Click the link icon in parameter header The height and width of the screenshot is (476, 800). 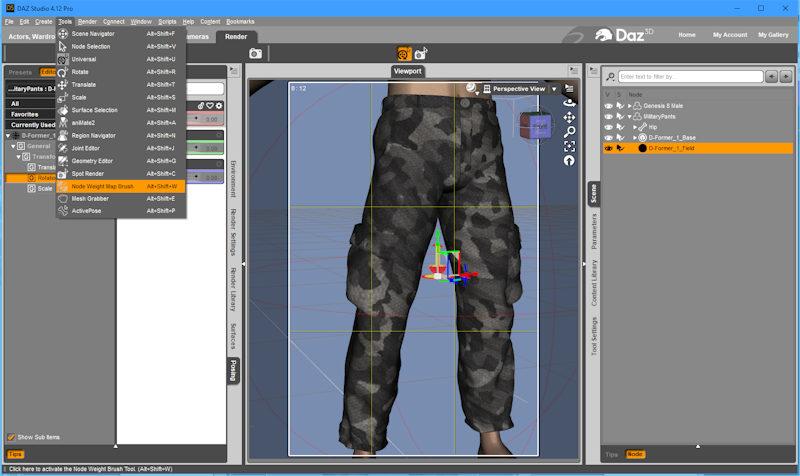tap(201, 106)
